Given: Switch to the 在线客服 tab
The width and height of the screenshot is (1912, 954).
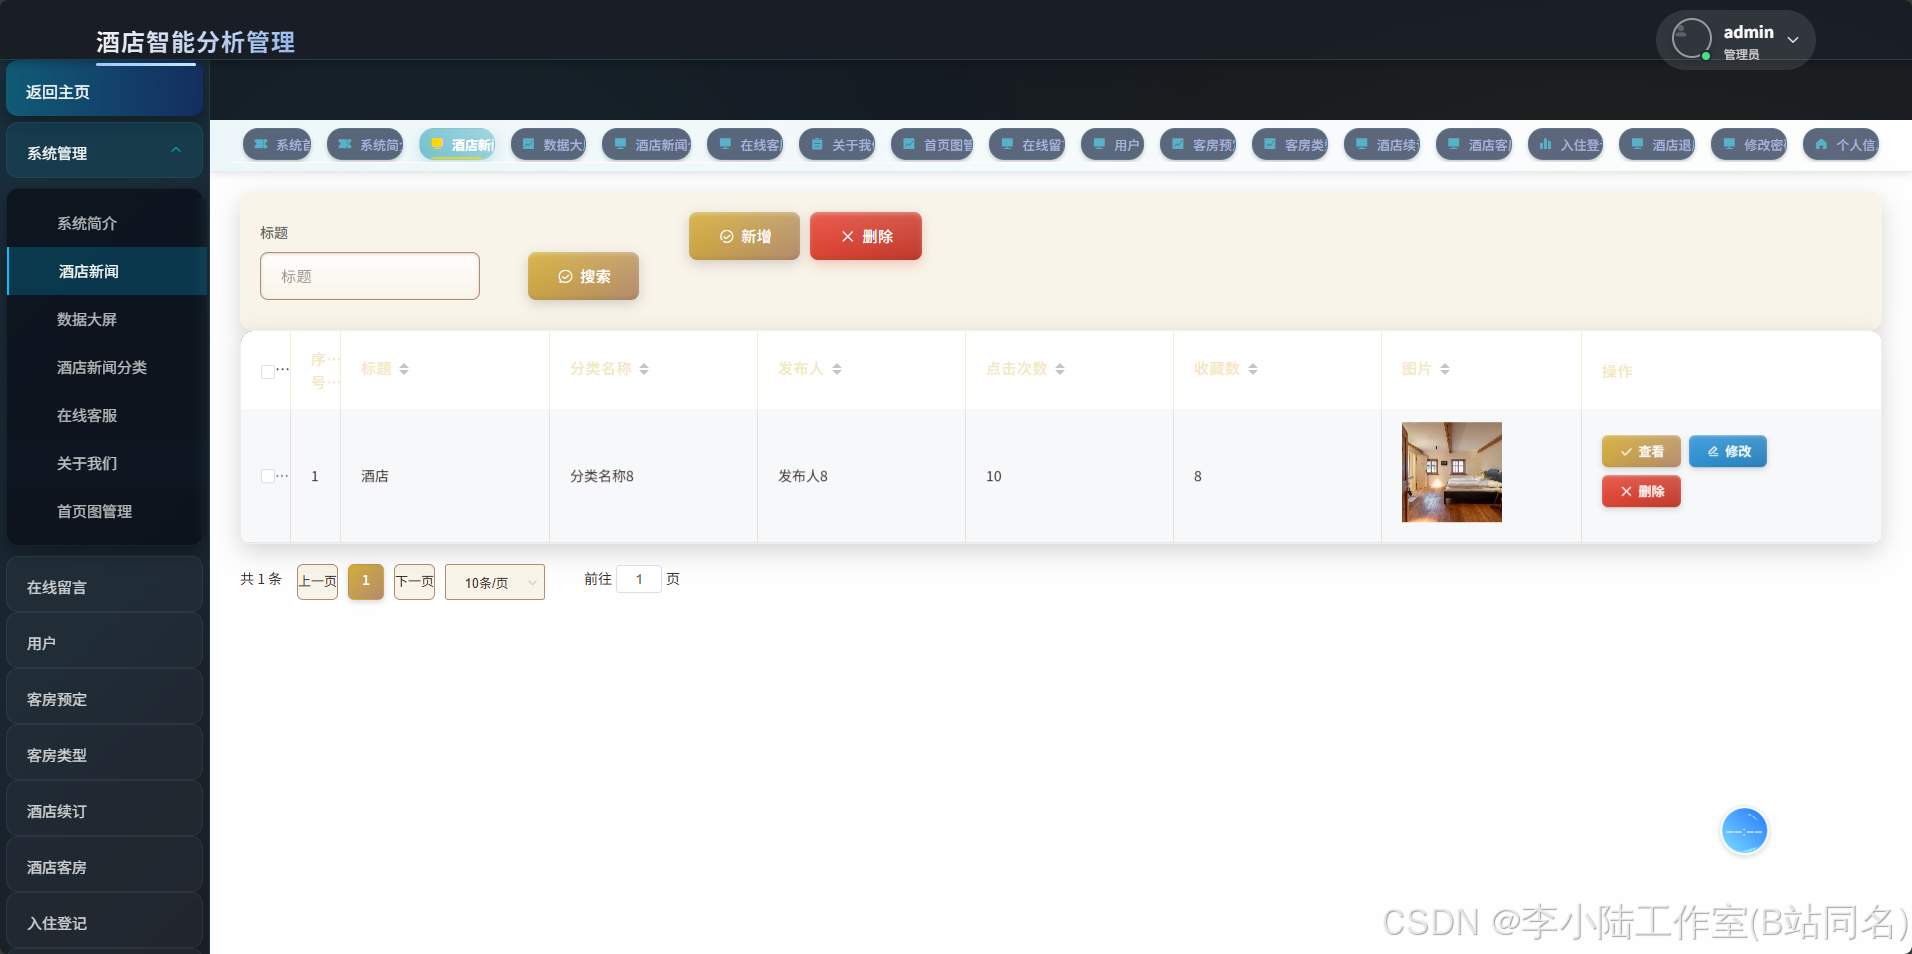Looking at the screenshot, I should (x=746, y=145).
